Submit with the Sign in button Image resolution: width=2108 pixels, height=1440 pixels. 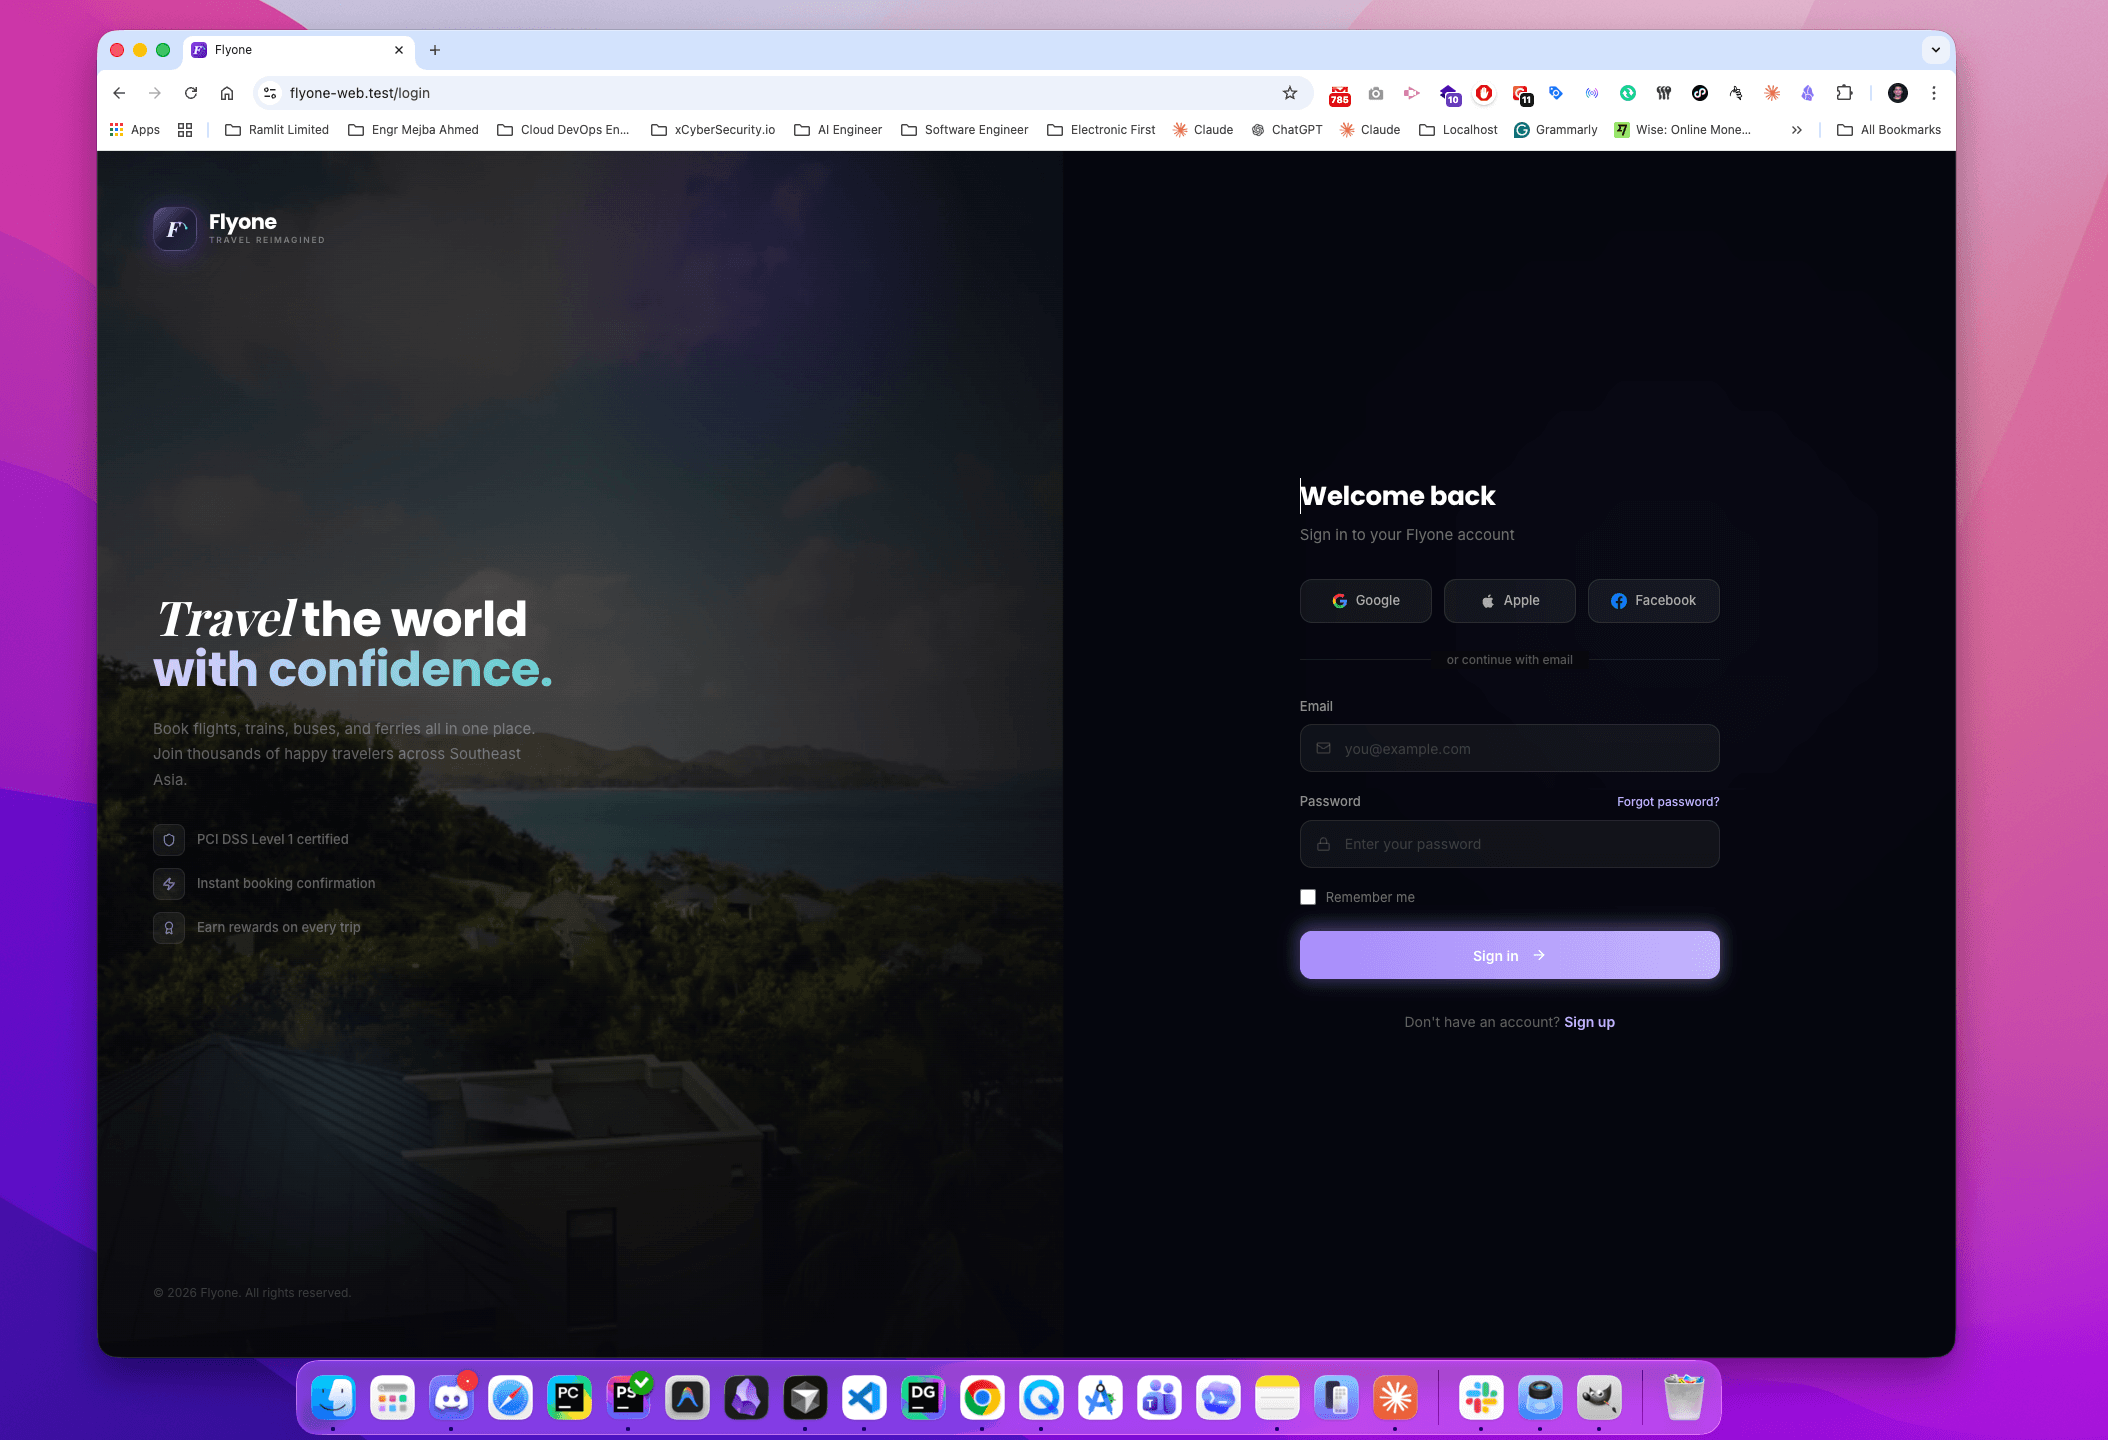click(x=1509, y=955)
